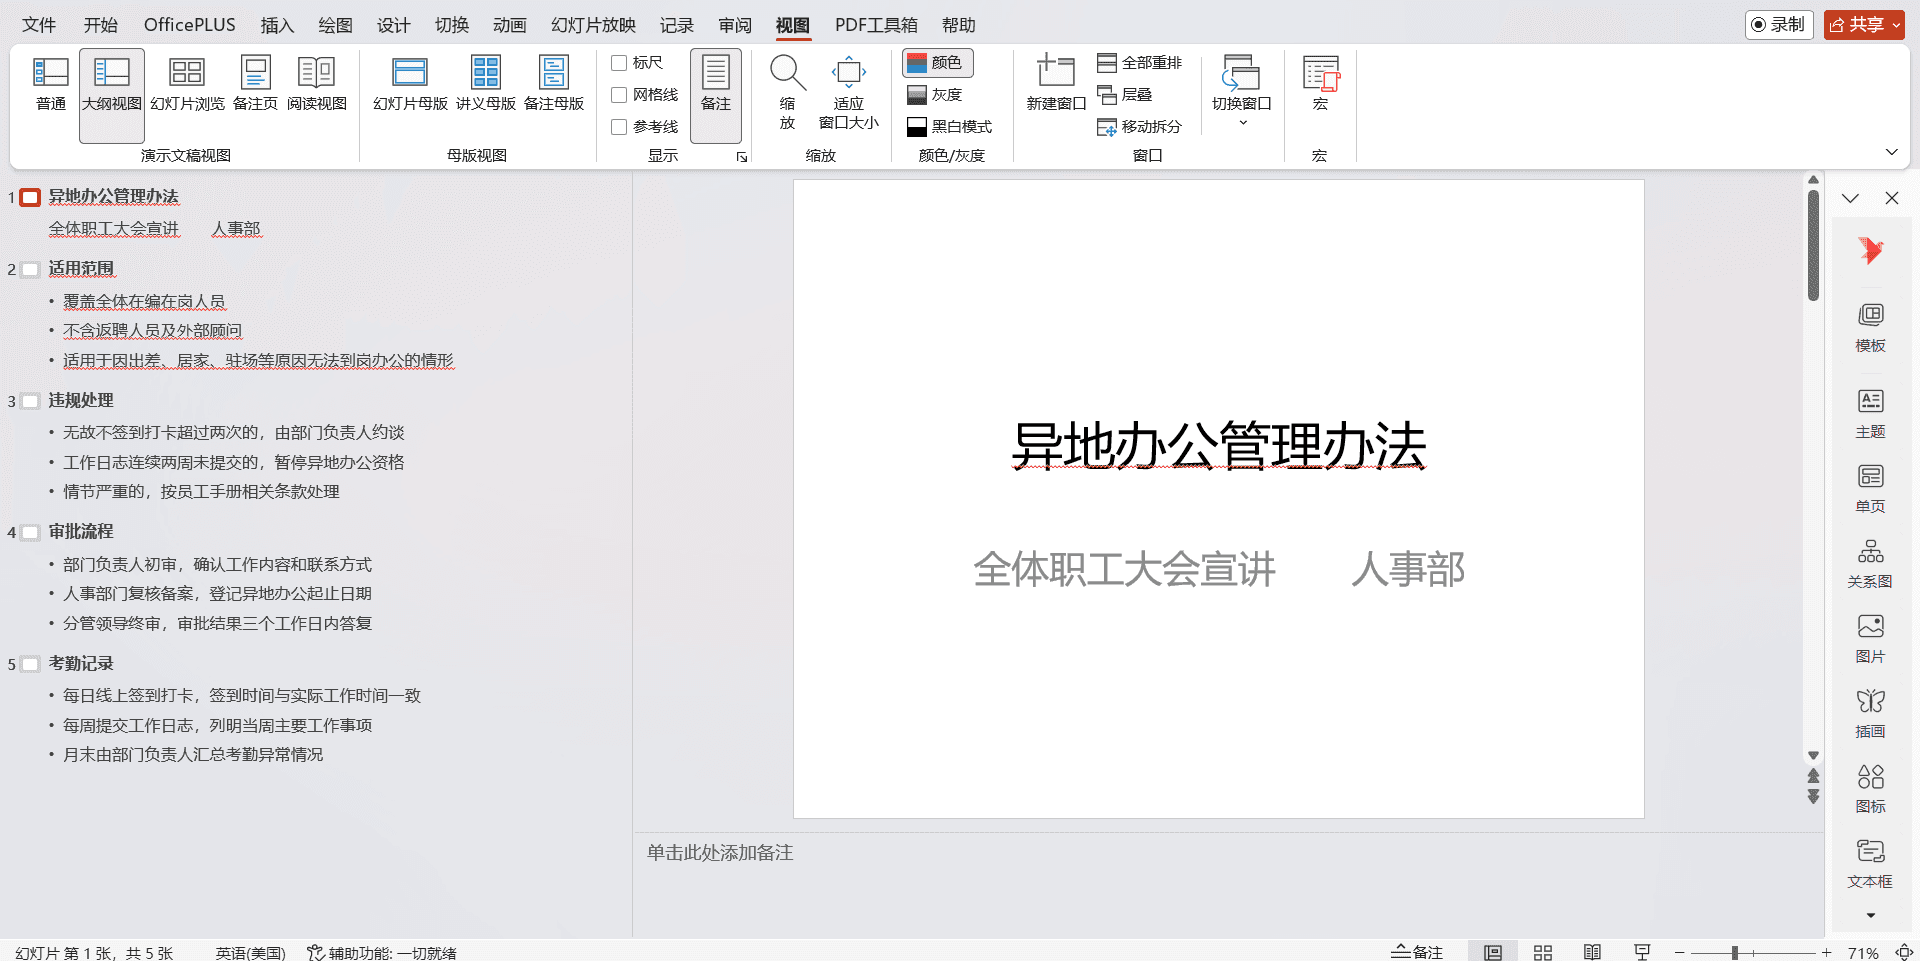Click the Record (录制) button
The image size is (1920, 961).
pyautogui.click(x=1778, y=25)
